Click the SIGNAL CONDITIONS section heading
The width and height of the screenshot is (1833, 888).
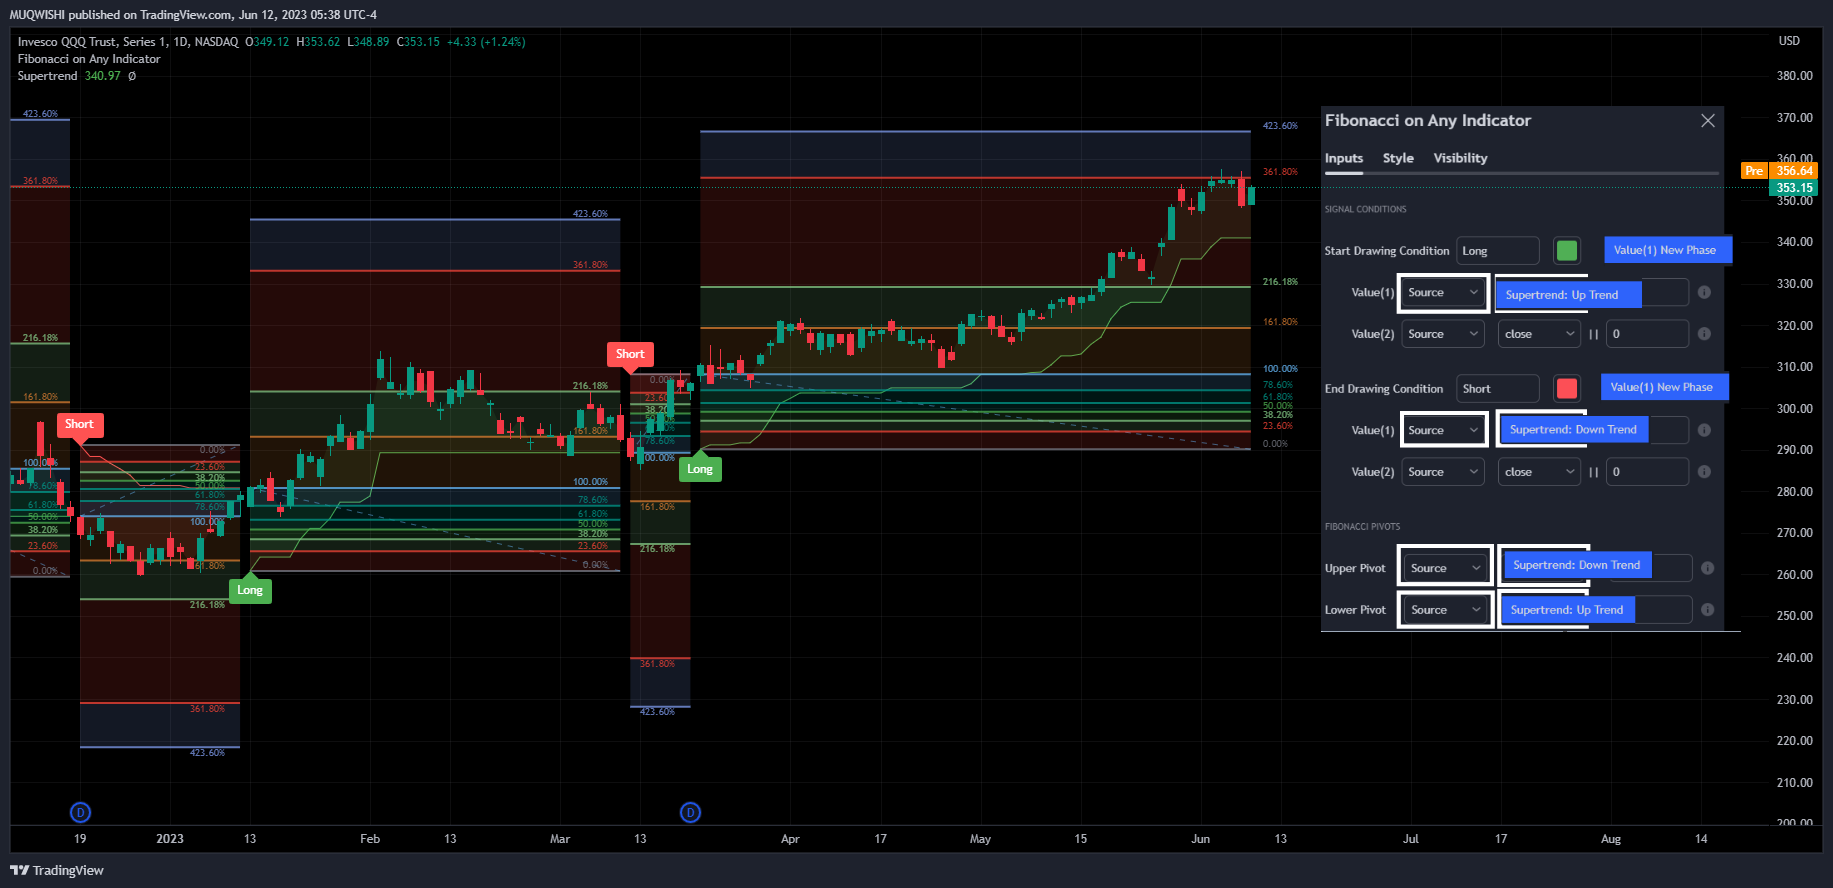pos(1365,209)
